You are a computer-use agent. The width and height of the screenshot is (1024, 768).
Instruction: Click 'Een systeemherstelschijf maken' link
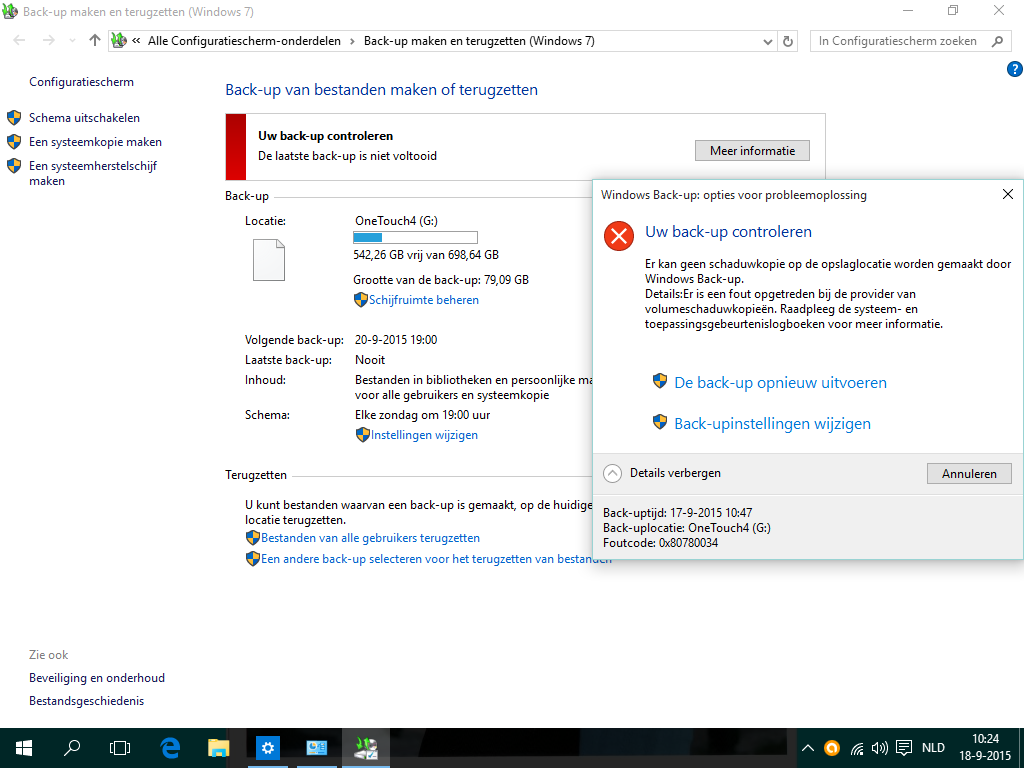tap(93, 173)
